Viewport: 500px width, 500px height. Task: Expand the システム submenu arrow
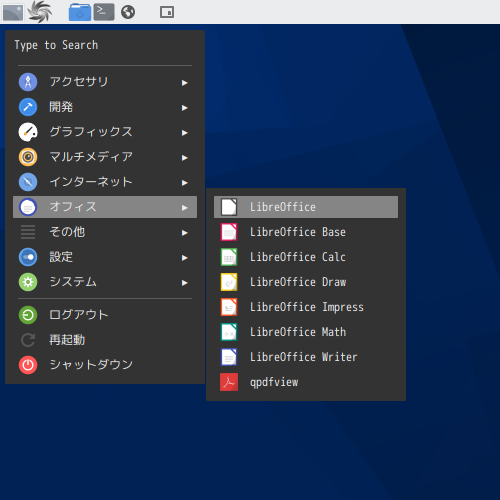pyautogui.click(x=184, y=283)
